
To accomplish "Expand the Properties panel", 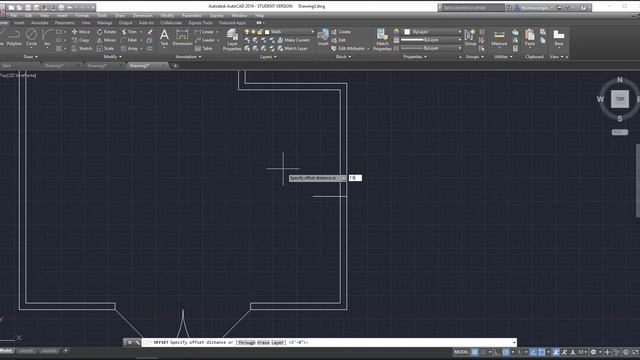I will pyautogui.click(x=415, y=57).
